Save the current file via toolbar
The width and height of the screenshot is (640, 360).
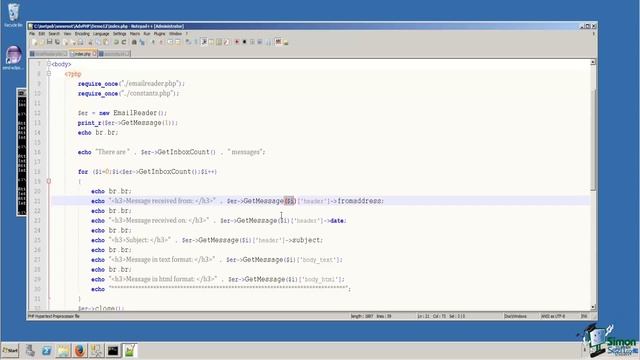49,42
